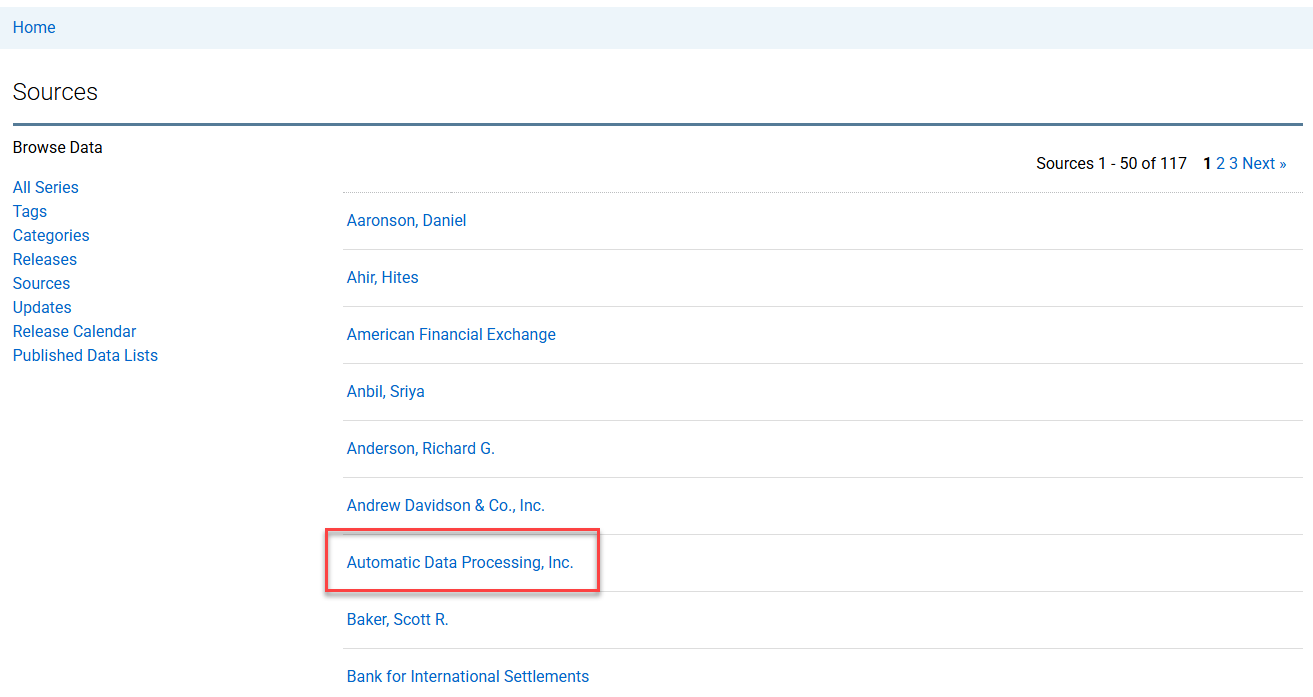Jump to page 3 of sources
Screen dimensions: 1313x697
1234,164
